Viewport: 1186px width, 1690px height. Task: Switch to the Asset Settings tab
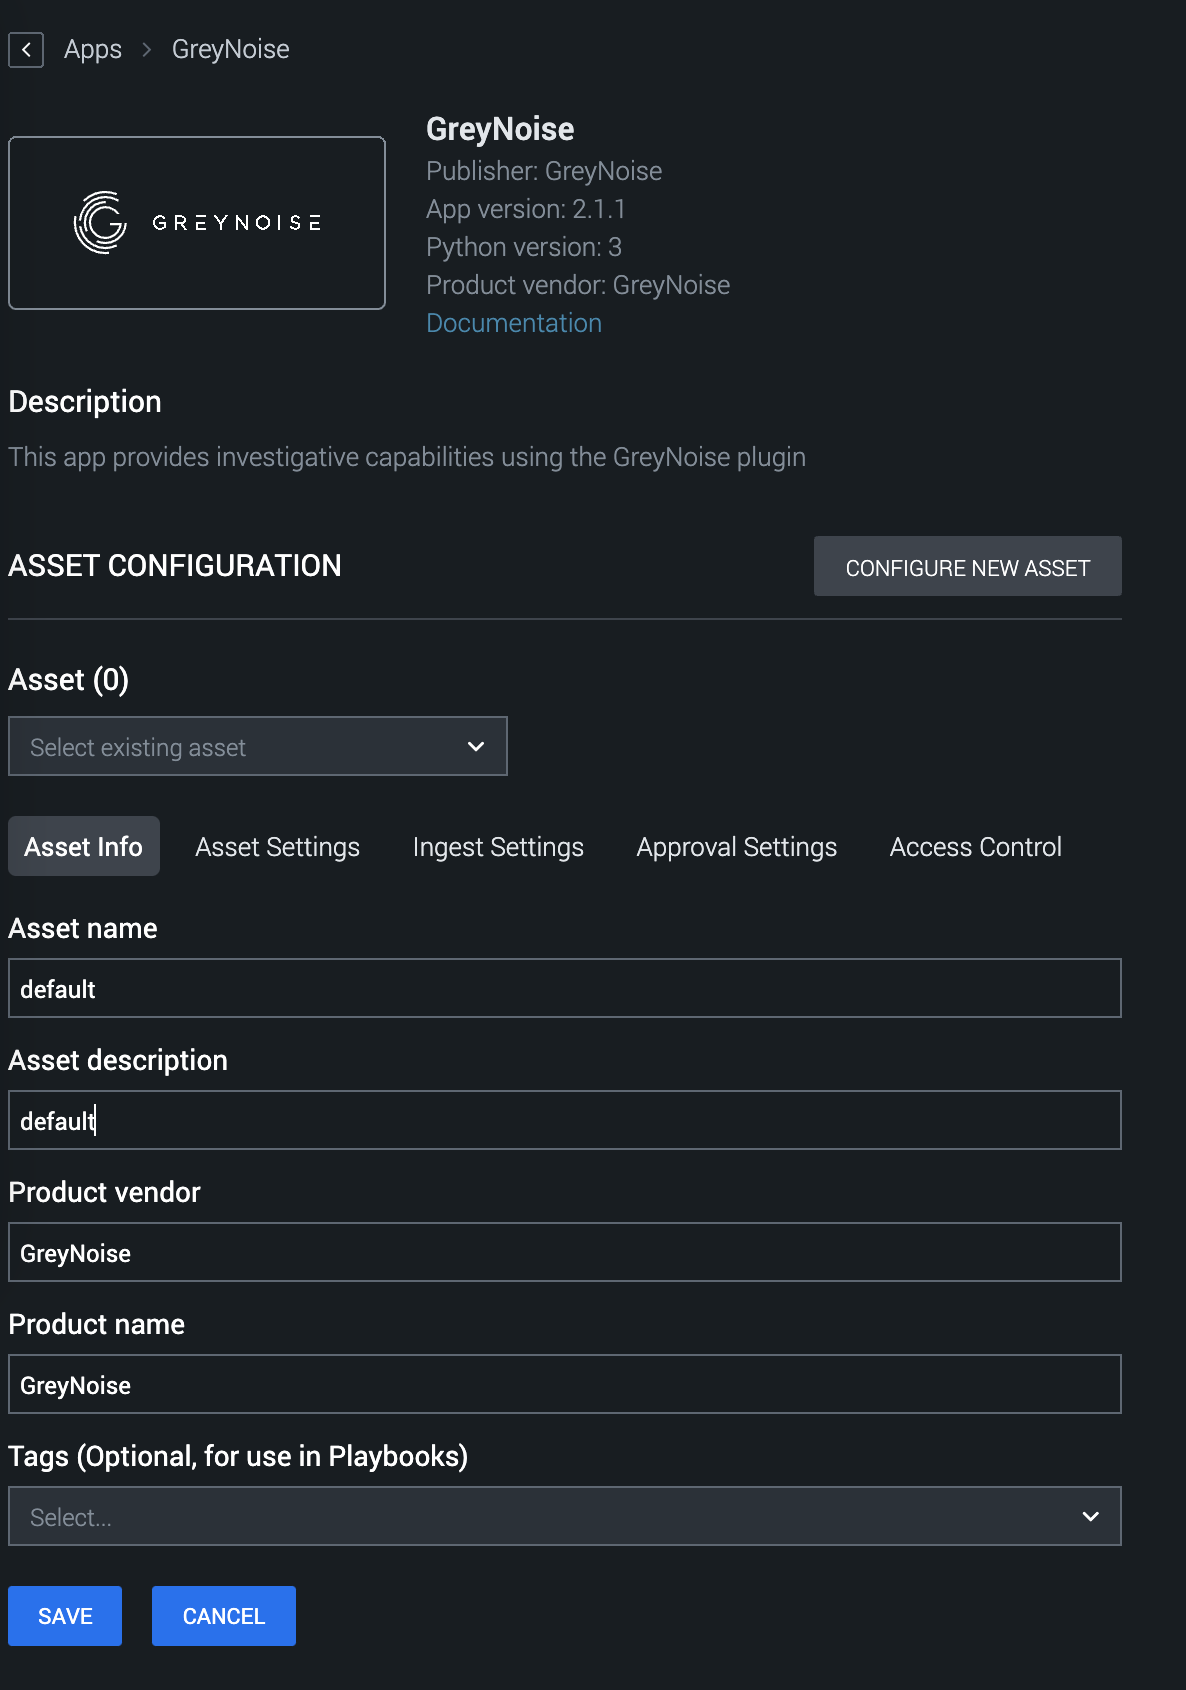pos(277,847)
